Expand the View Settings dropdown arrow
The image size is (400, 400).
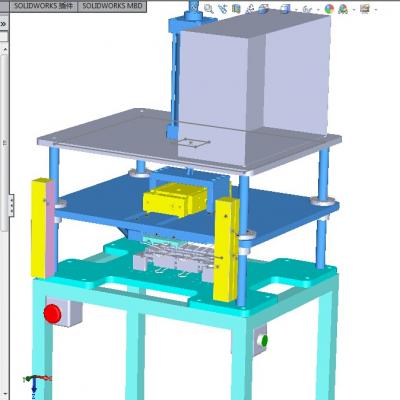pos(376,10)
